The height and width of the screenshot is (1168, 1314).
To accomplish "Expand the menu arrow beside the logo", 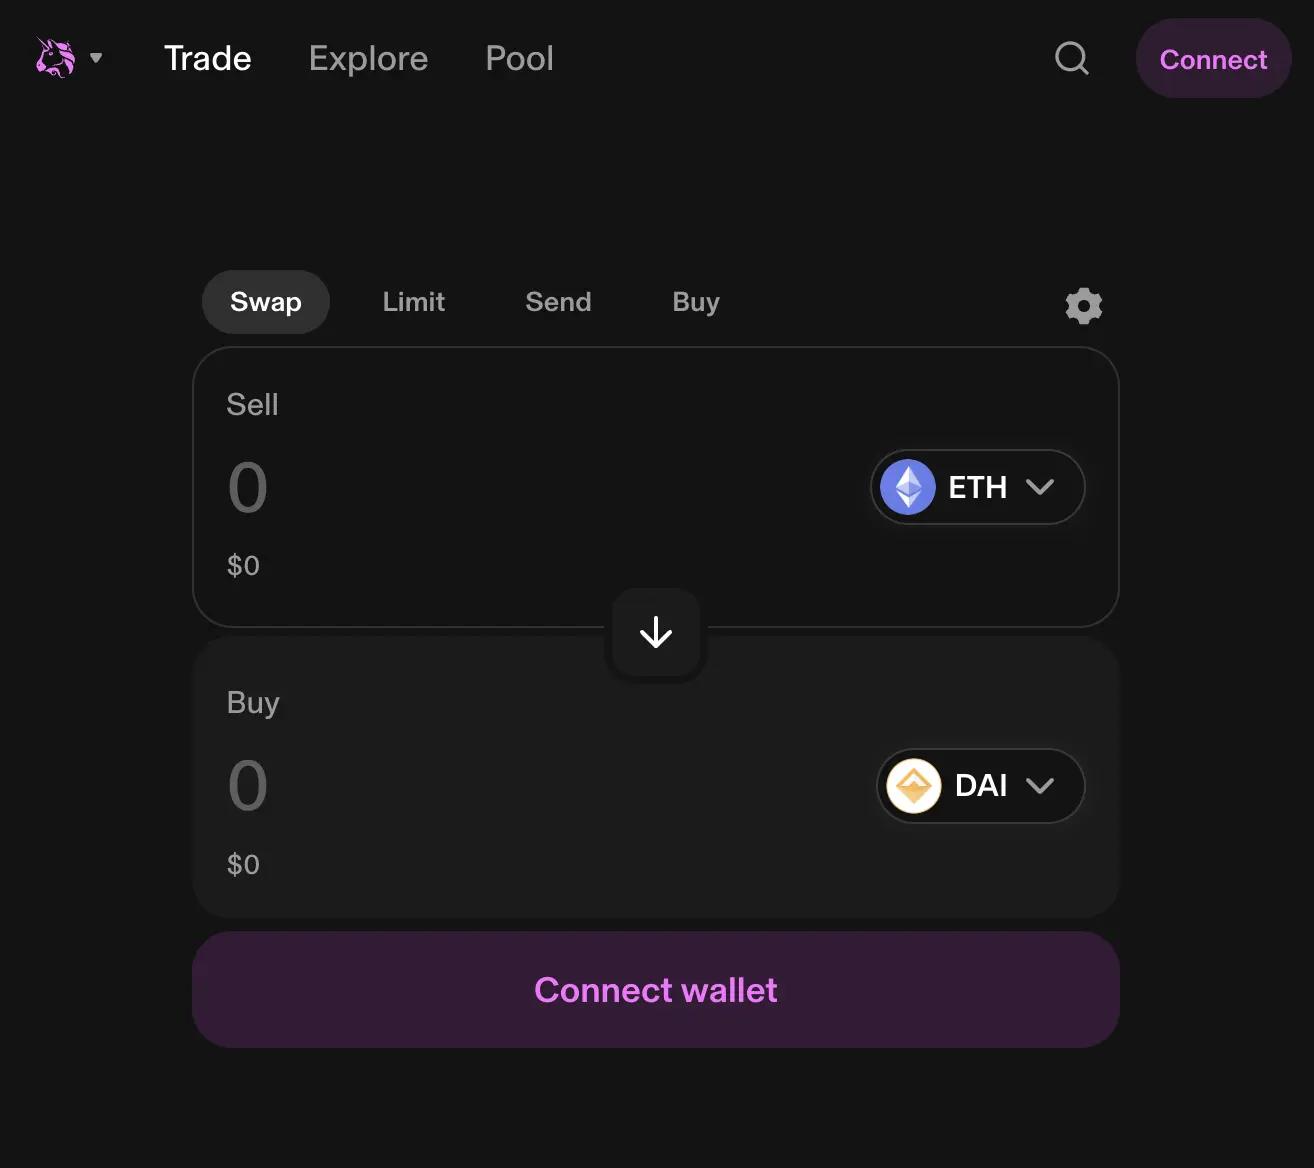I will pos(96,58).
